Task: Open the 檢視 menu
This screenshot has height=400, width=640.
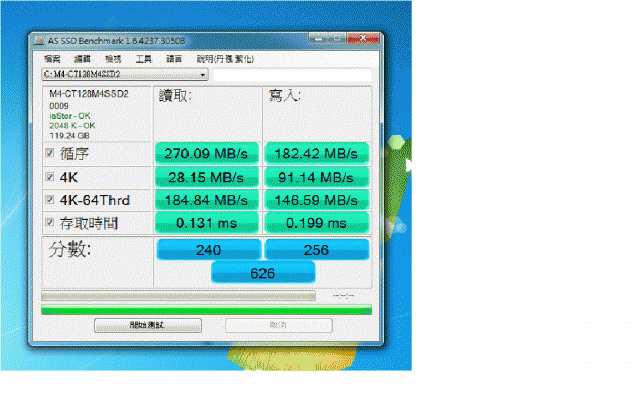Action: 113,59
